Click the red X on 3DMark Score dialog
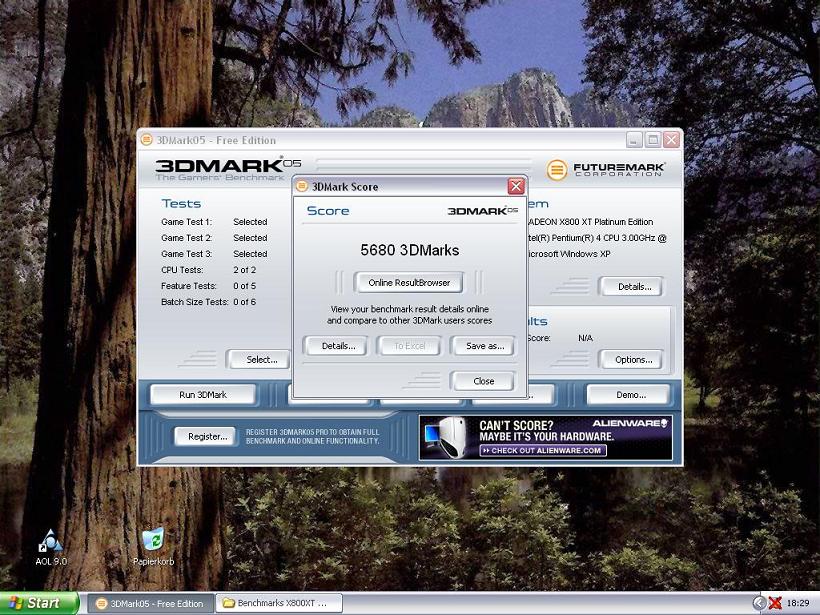This screenshot has height=615, width=820. 516,186
